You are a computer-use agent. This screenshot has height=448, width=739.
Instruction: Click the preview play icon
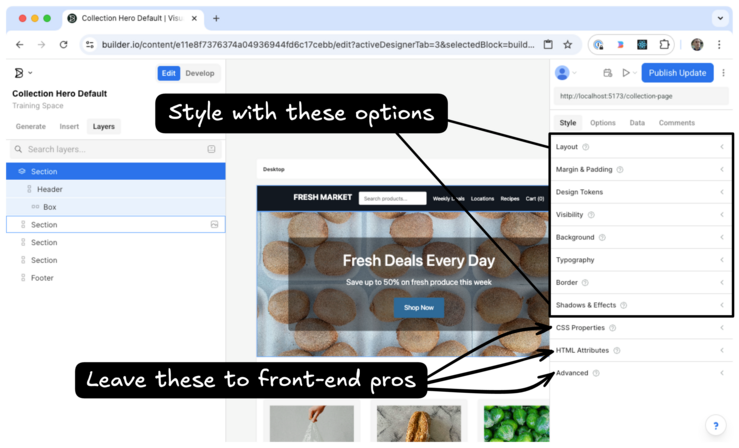click(626, 73)
